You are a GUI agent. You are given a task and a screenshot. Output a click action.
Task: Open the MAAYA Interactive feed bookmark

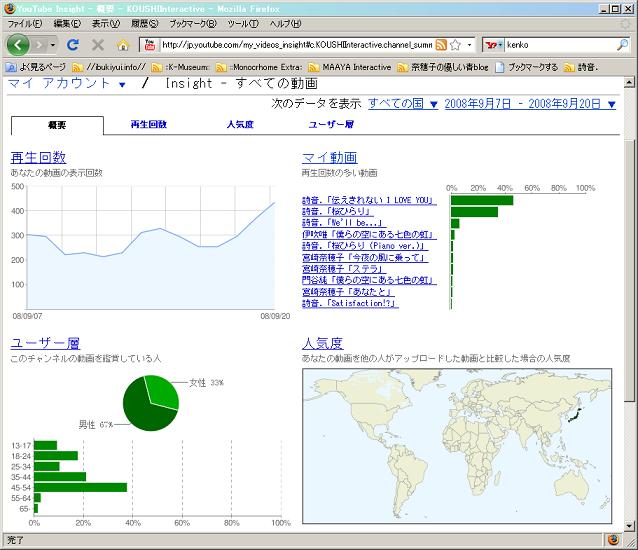(x=350, y=68)
